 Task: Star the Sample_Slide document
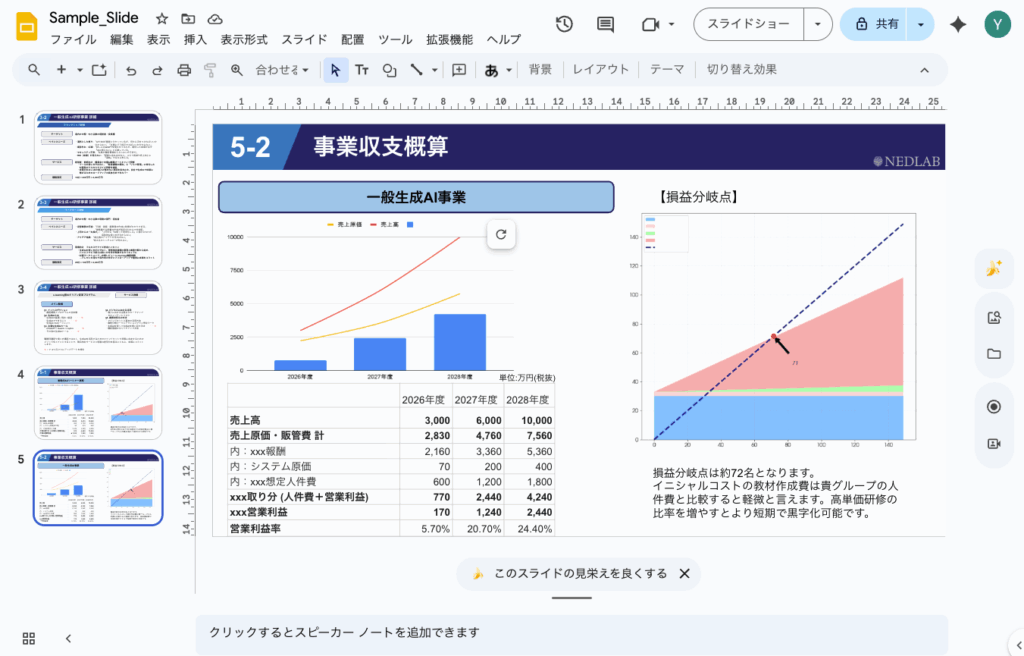[x=162, y=19]
